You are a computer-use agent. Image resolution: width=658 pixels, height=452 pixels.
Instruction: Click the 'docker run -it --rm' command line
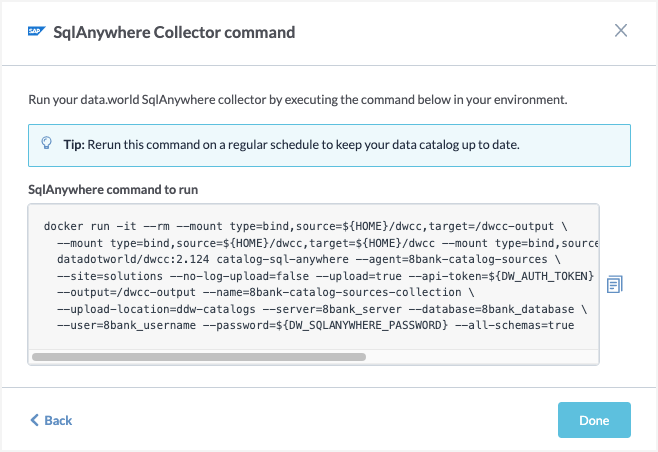click(306, 226)
